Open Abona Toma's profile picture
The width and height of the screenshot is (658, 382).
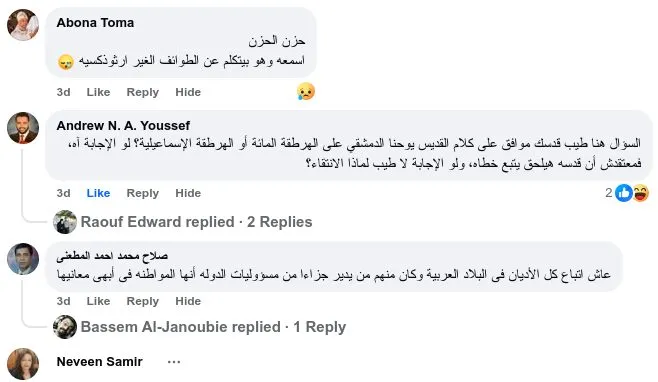pos(23,25)
